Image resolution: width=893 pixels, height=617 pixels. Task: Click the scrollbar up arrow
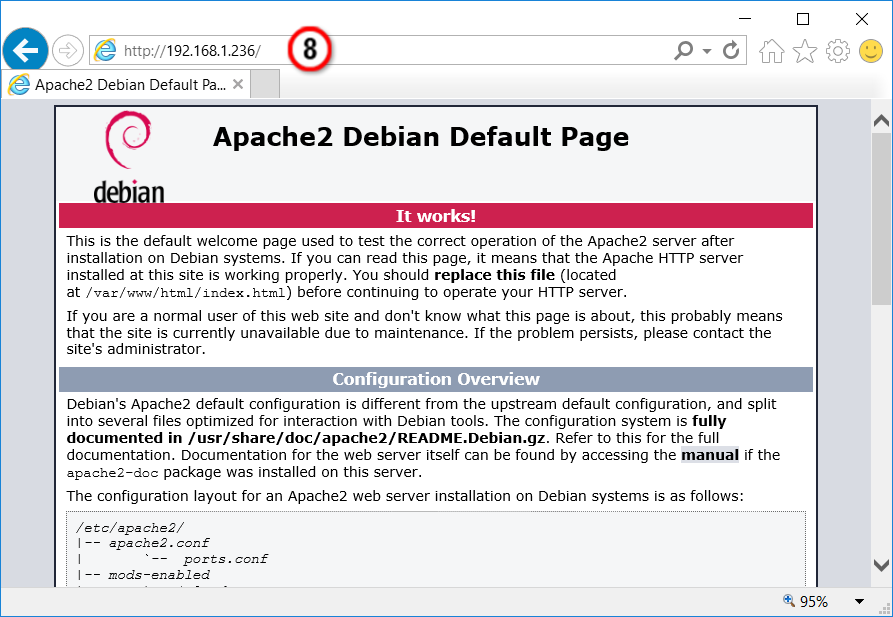(x=881, y=120)
